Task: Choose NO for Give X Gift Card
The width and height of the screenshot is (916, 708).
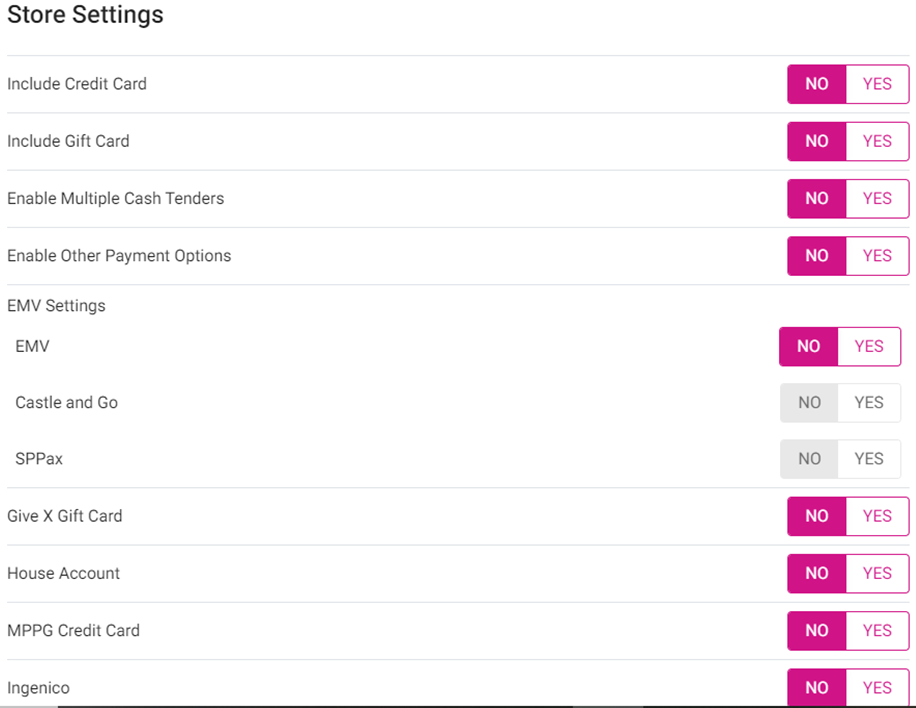Action: 817,516
